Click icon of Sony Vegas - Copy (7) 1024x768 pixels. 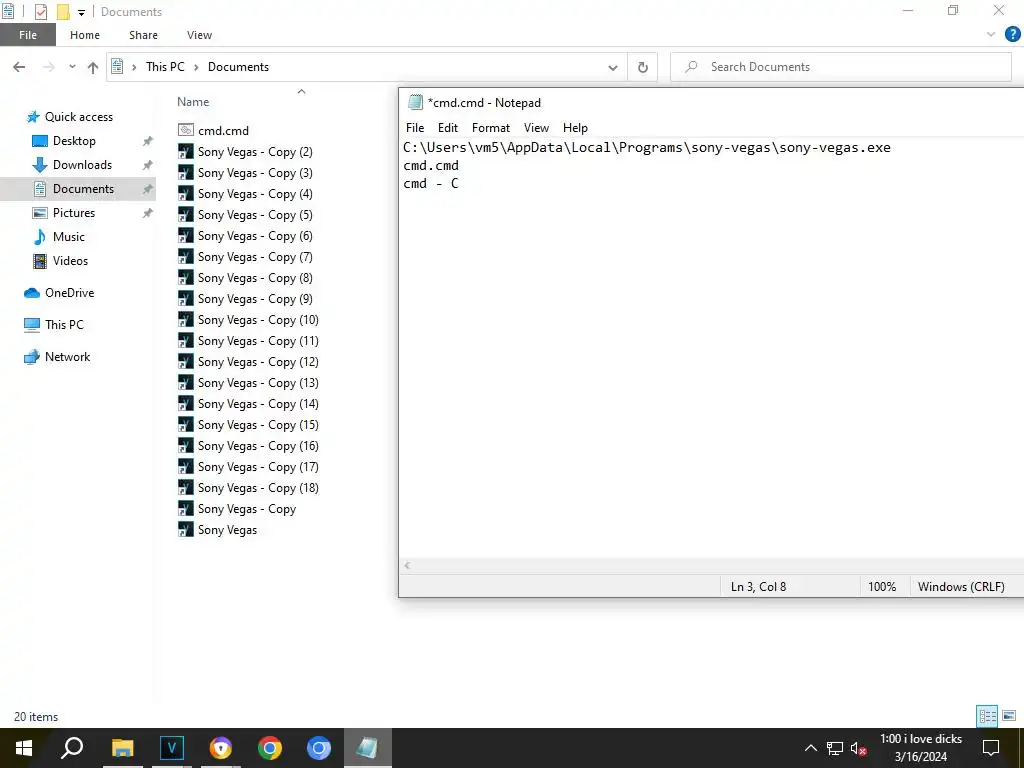pos(186,257)
